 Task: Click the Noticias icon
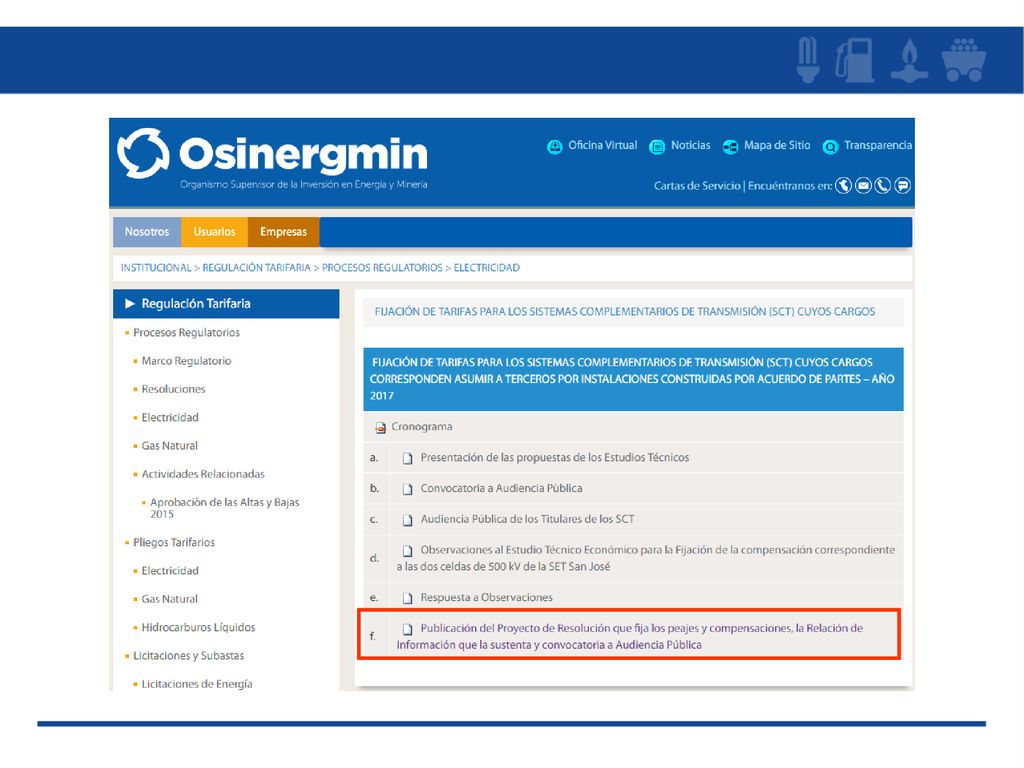[657, 147]
